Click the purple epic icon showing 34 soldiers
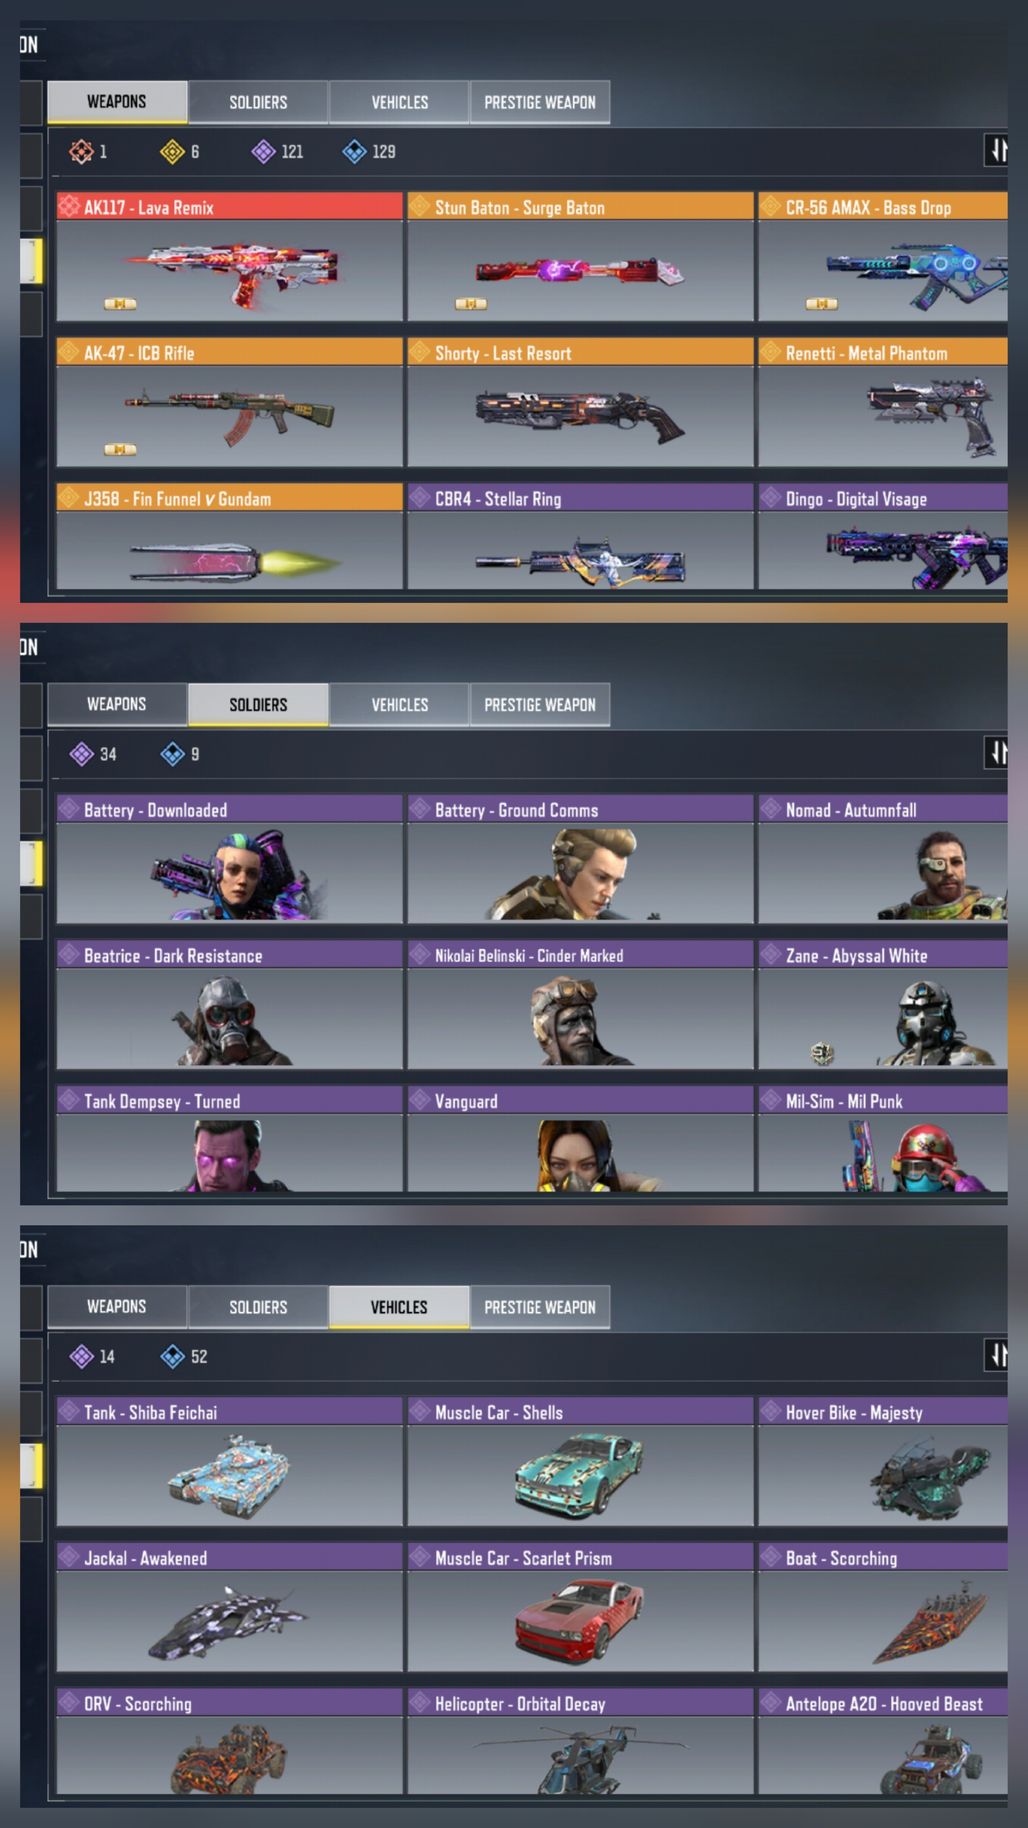 (81, 754)
